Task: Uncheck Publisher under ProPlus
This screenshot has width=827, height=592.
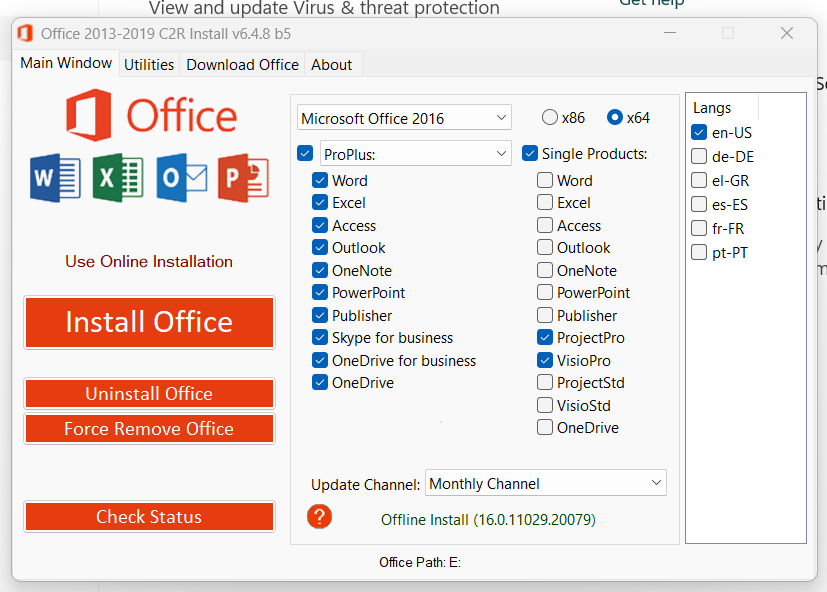Action: [x=320, y=316]
